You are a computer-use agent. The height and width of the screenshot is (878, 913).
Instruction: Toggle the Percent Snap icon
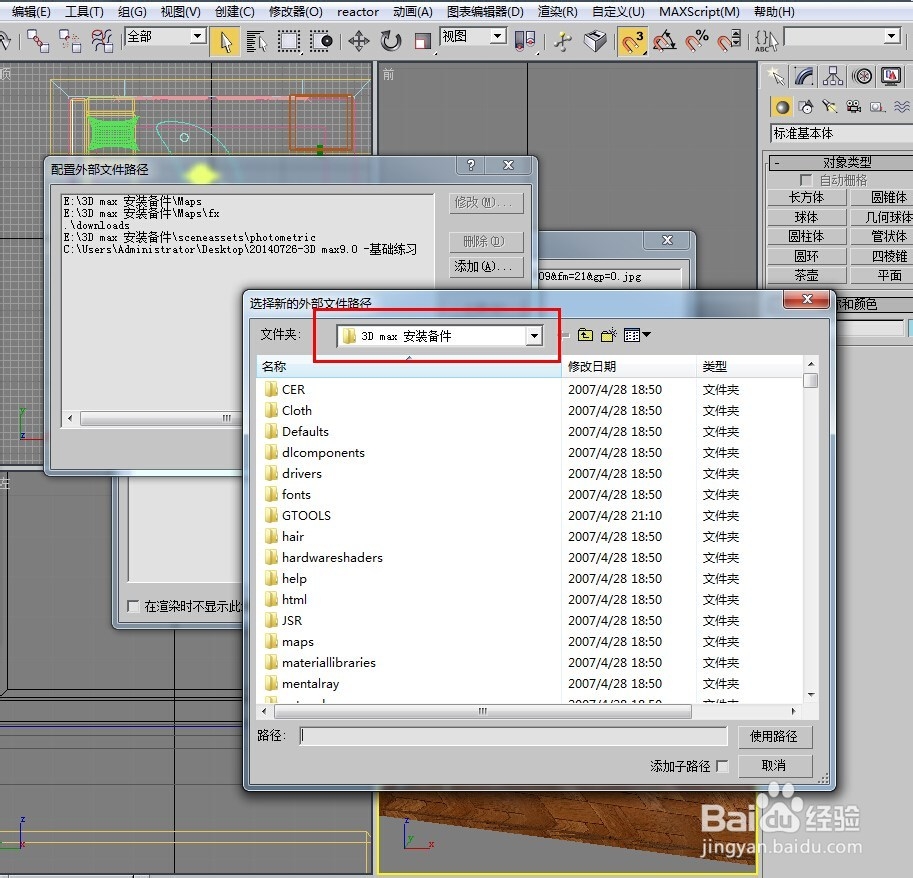click(x=697, y=41)
